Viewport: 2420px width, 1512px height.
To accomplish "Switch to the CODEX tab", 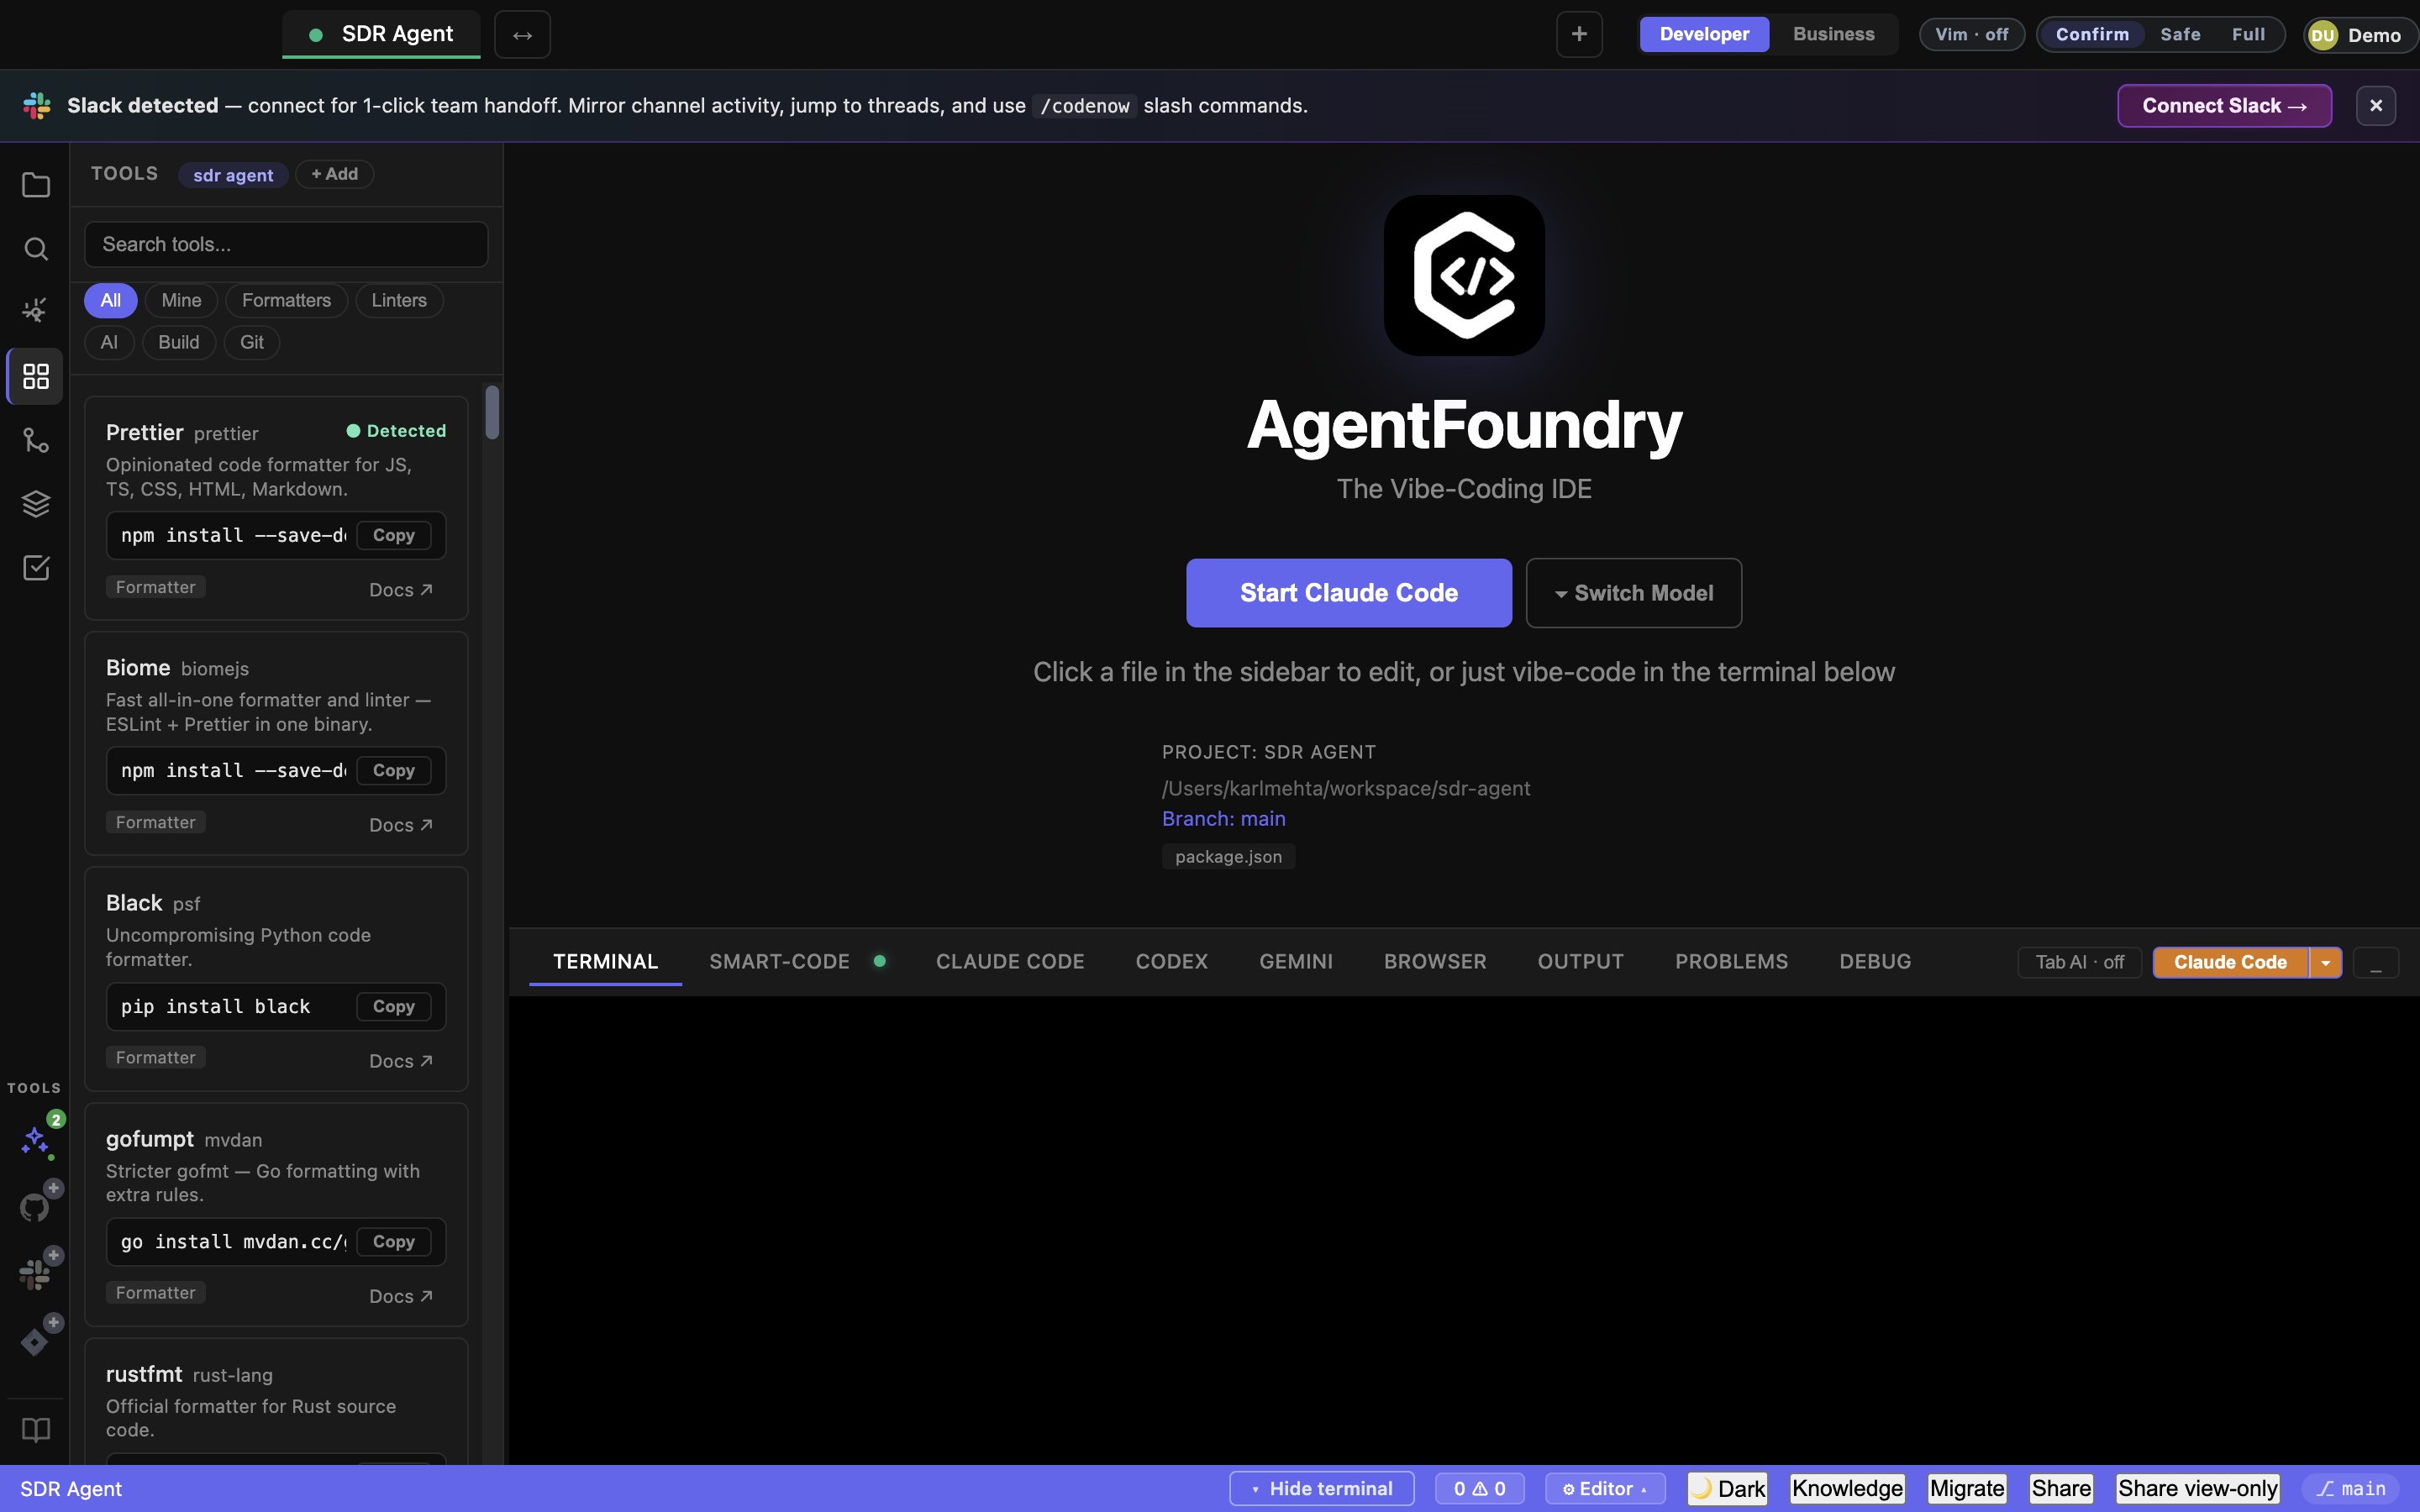I will point(1171,962).
